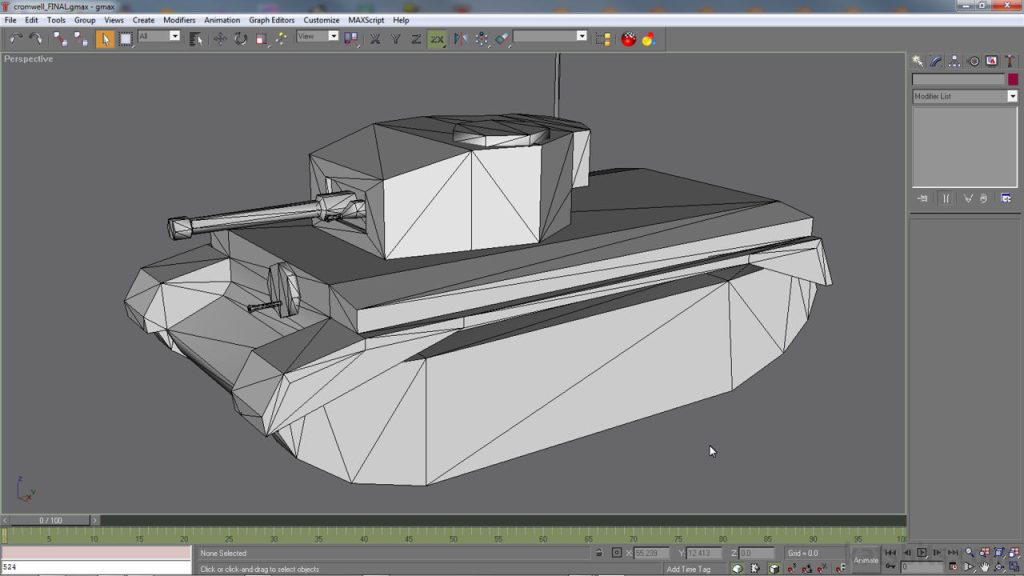Screen dimensions: 1024x576
Task: Click the object color swatch
Action: tap(1013, 78)
